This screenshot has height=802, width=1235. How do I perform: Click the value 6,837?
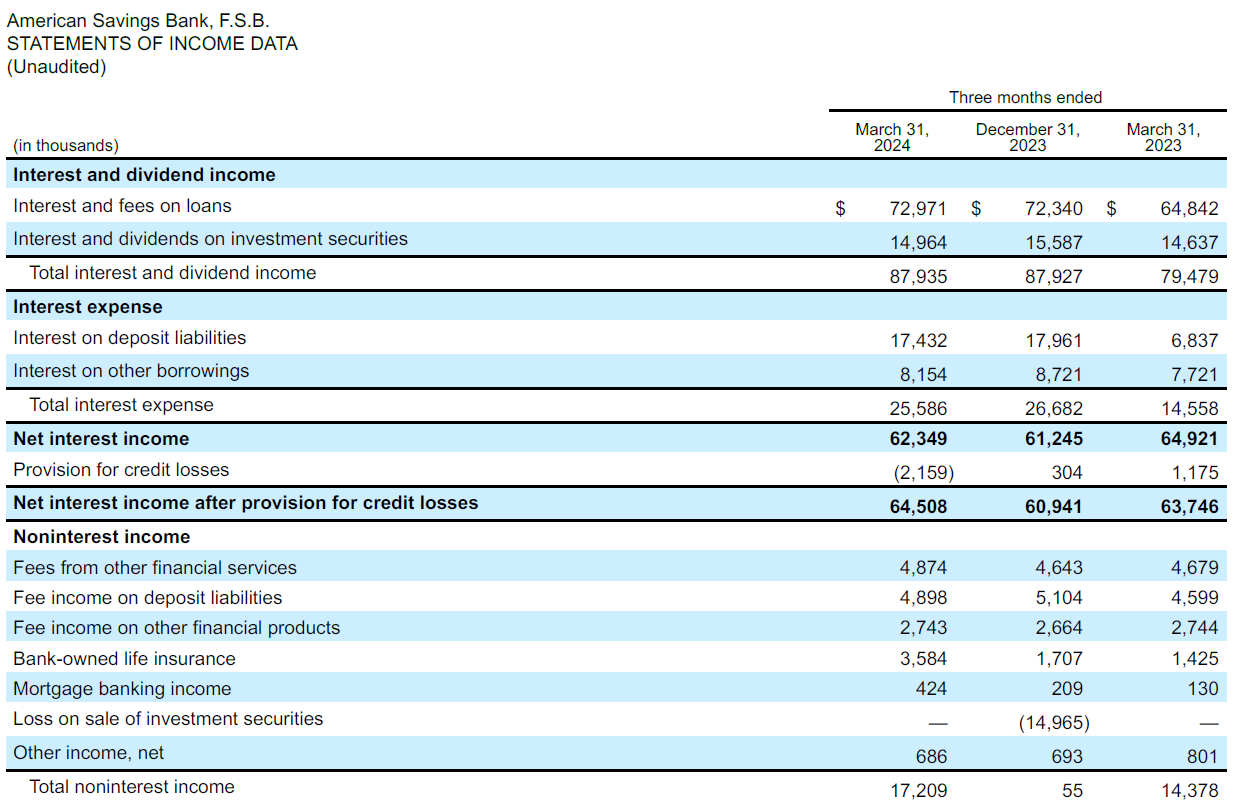[1195, 341]
